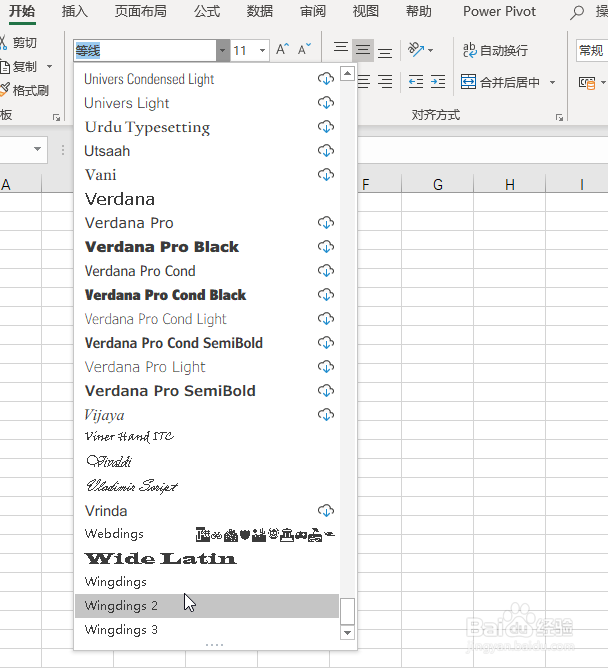Click cloud download icon beside Vani
Screen dimensions: 608x668
[326, 175]
